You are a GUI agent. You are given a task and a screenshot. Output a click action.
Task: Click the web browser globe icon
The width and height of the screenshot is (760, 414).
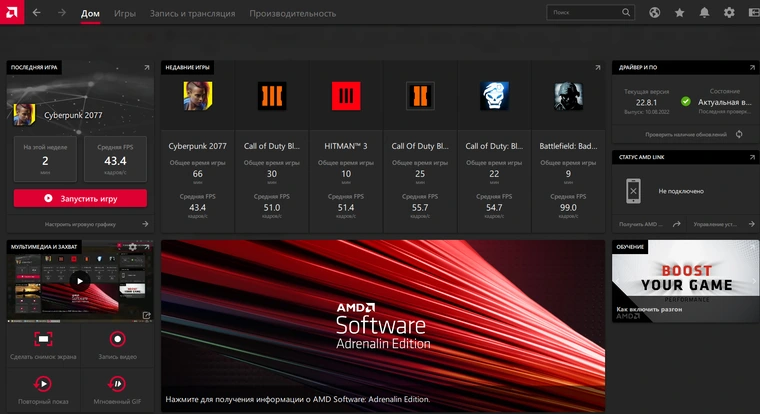pos(655,13)
